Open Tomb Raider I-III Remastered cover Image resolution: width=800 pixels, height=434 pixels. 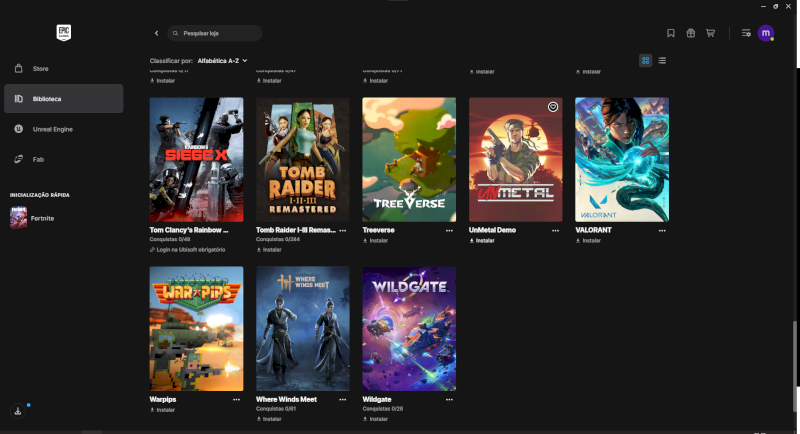(x=303, y=160)
